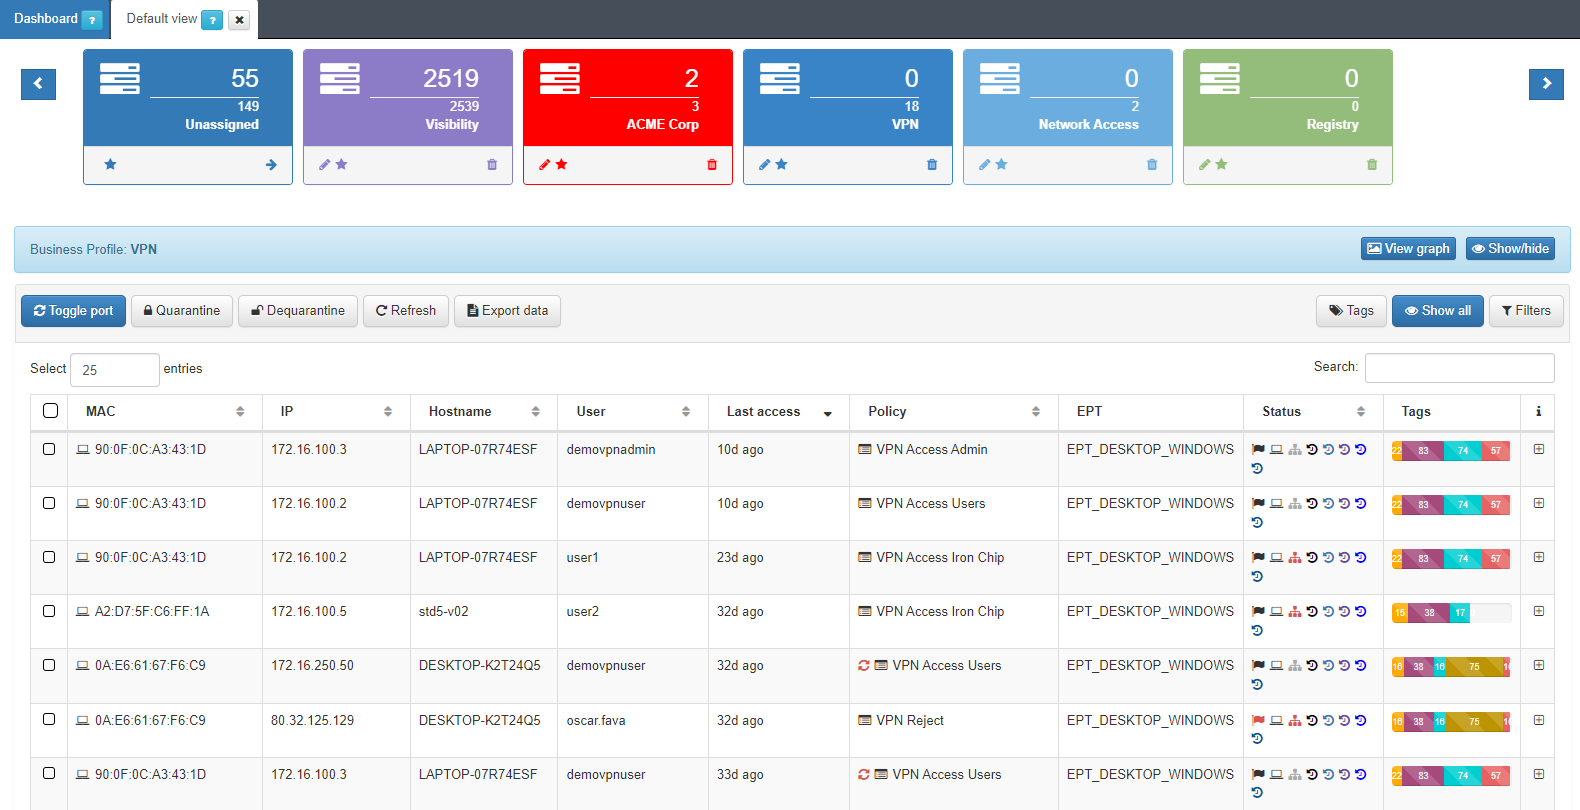The height and width of the screenshot is (810, 1580).
Task: Favorite the VPN card via star icon
Action: pyautogui.click(x=781, y=164)
